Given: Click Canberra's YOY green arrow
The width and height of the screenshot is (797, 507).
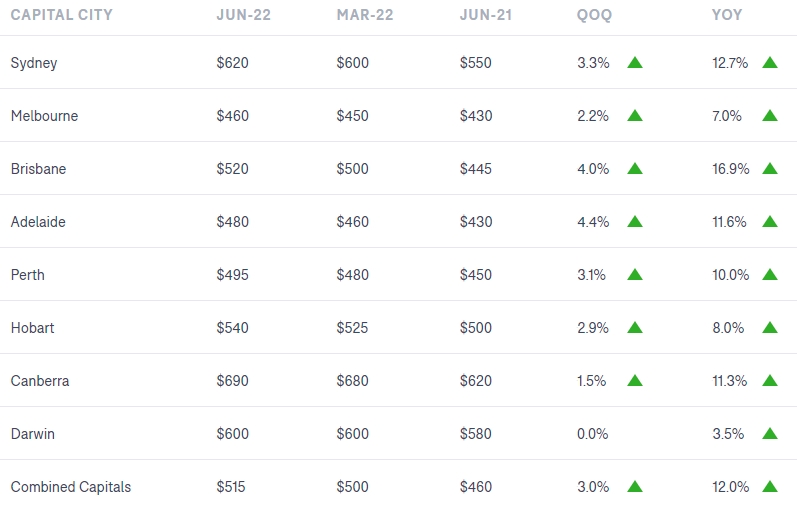Looking at the screenshot, I should click(x=770, y=380).
